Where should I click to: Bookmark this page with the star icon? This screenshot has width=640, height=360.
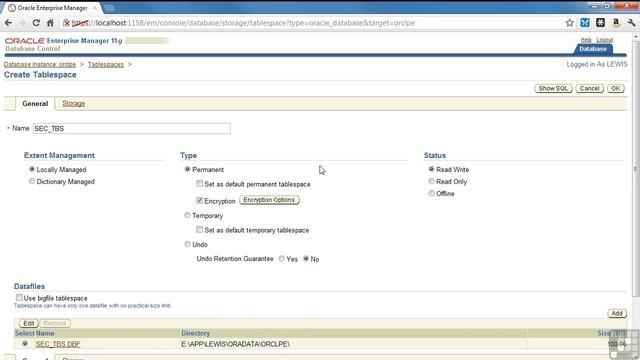tap(570, 23)
